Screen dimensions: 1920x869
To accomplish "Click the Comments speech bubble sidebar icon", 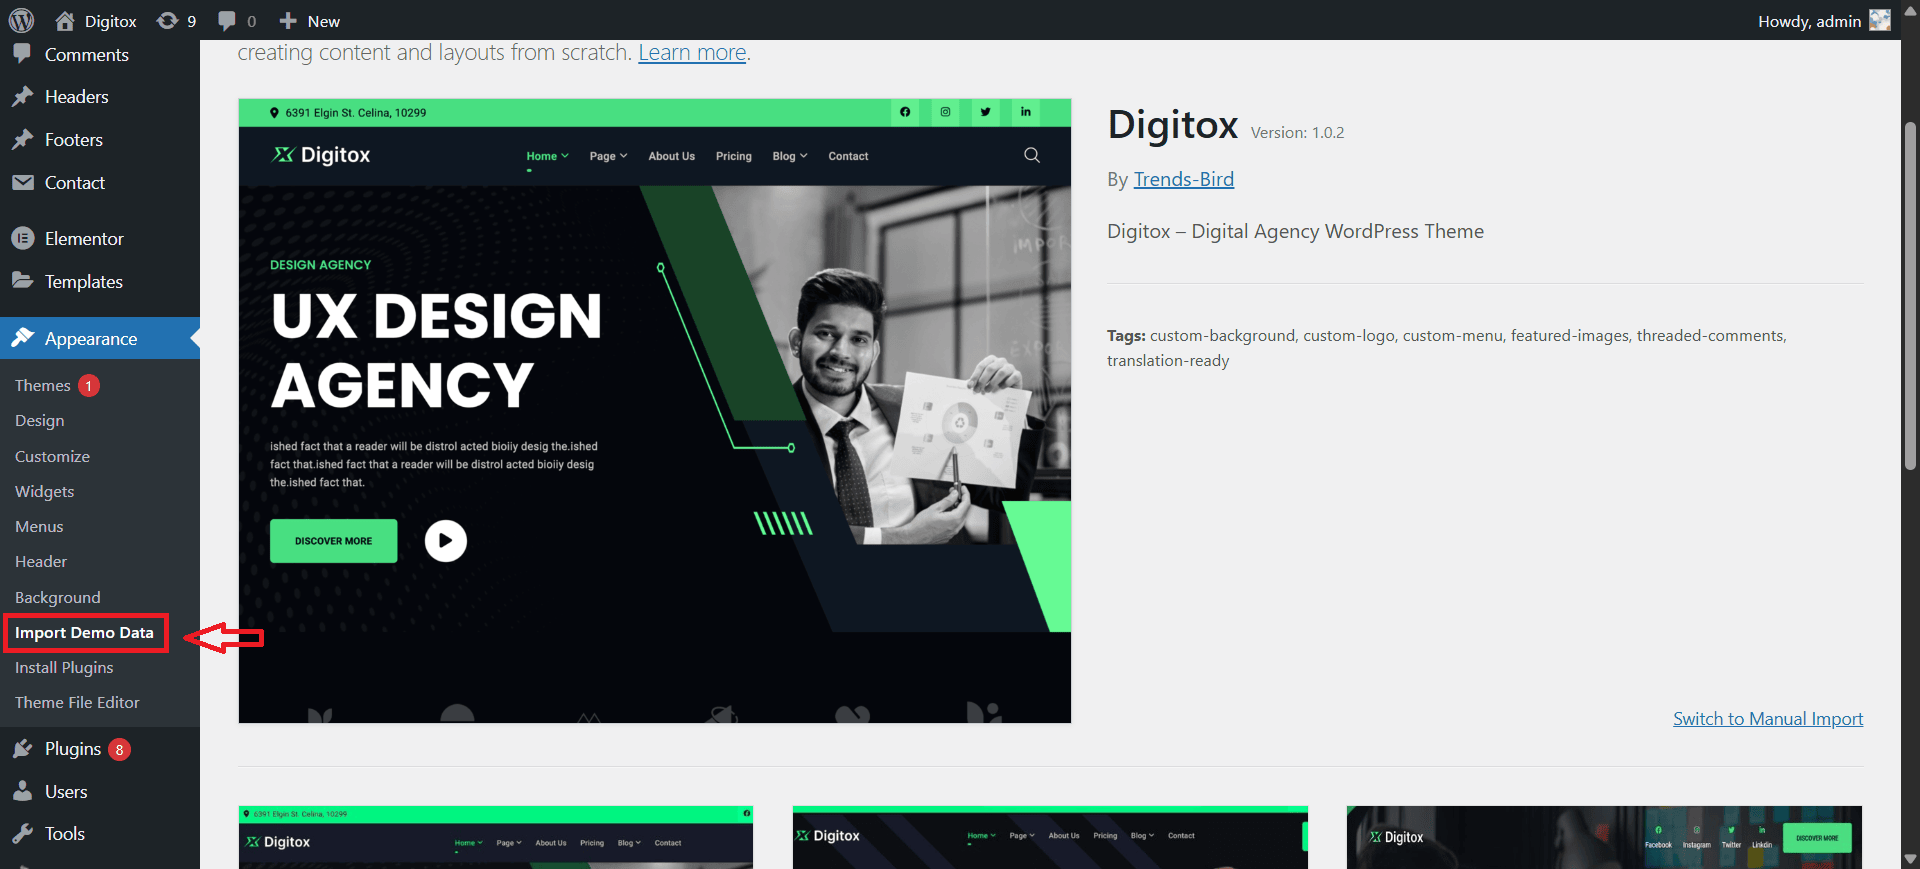I will (22, 54).
